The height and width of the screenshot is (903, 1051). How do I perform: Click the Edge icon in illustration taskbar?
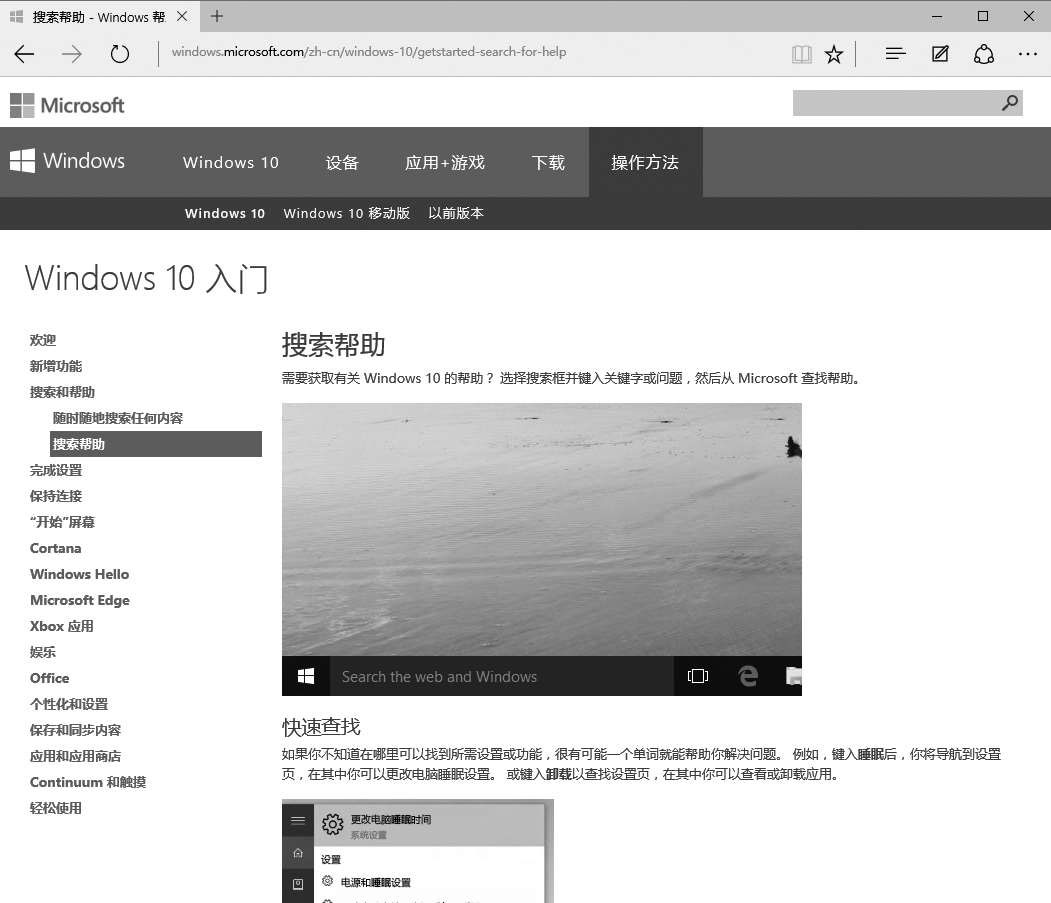click(748, 676)
